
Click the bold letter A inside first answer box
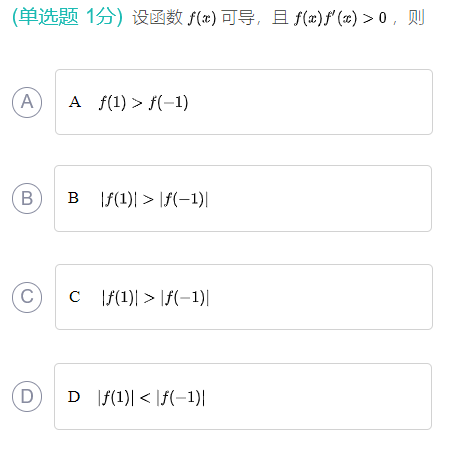point(75,102)
